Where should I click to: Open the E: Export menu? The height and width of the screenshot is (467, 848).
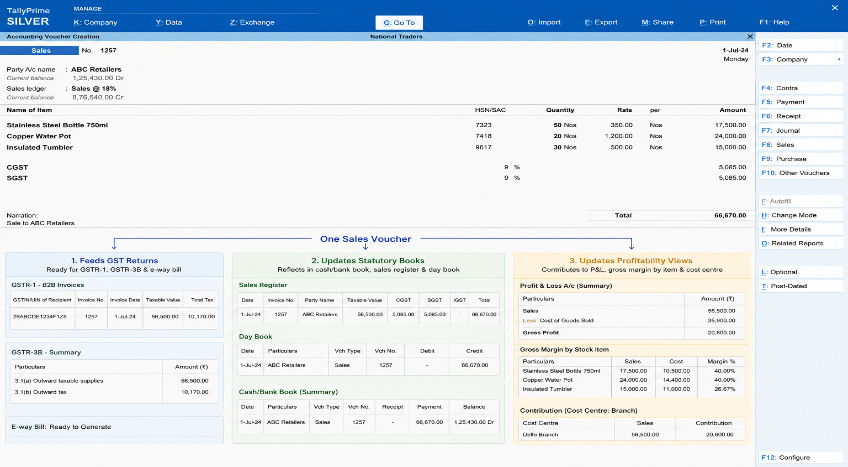pyautogui.click(x=601, y=22)
